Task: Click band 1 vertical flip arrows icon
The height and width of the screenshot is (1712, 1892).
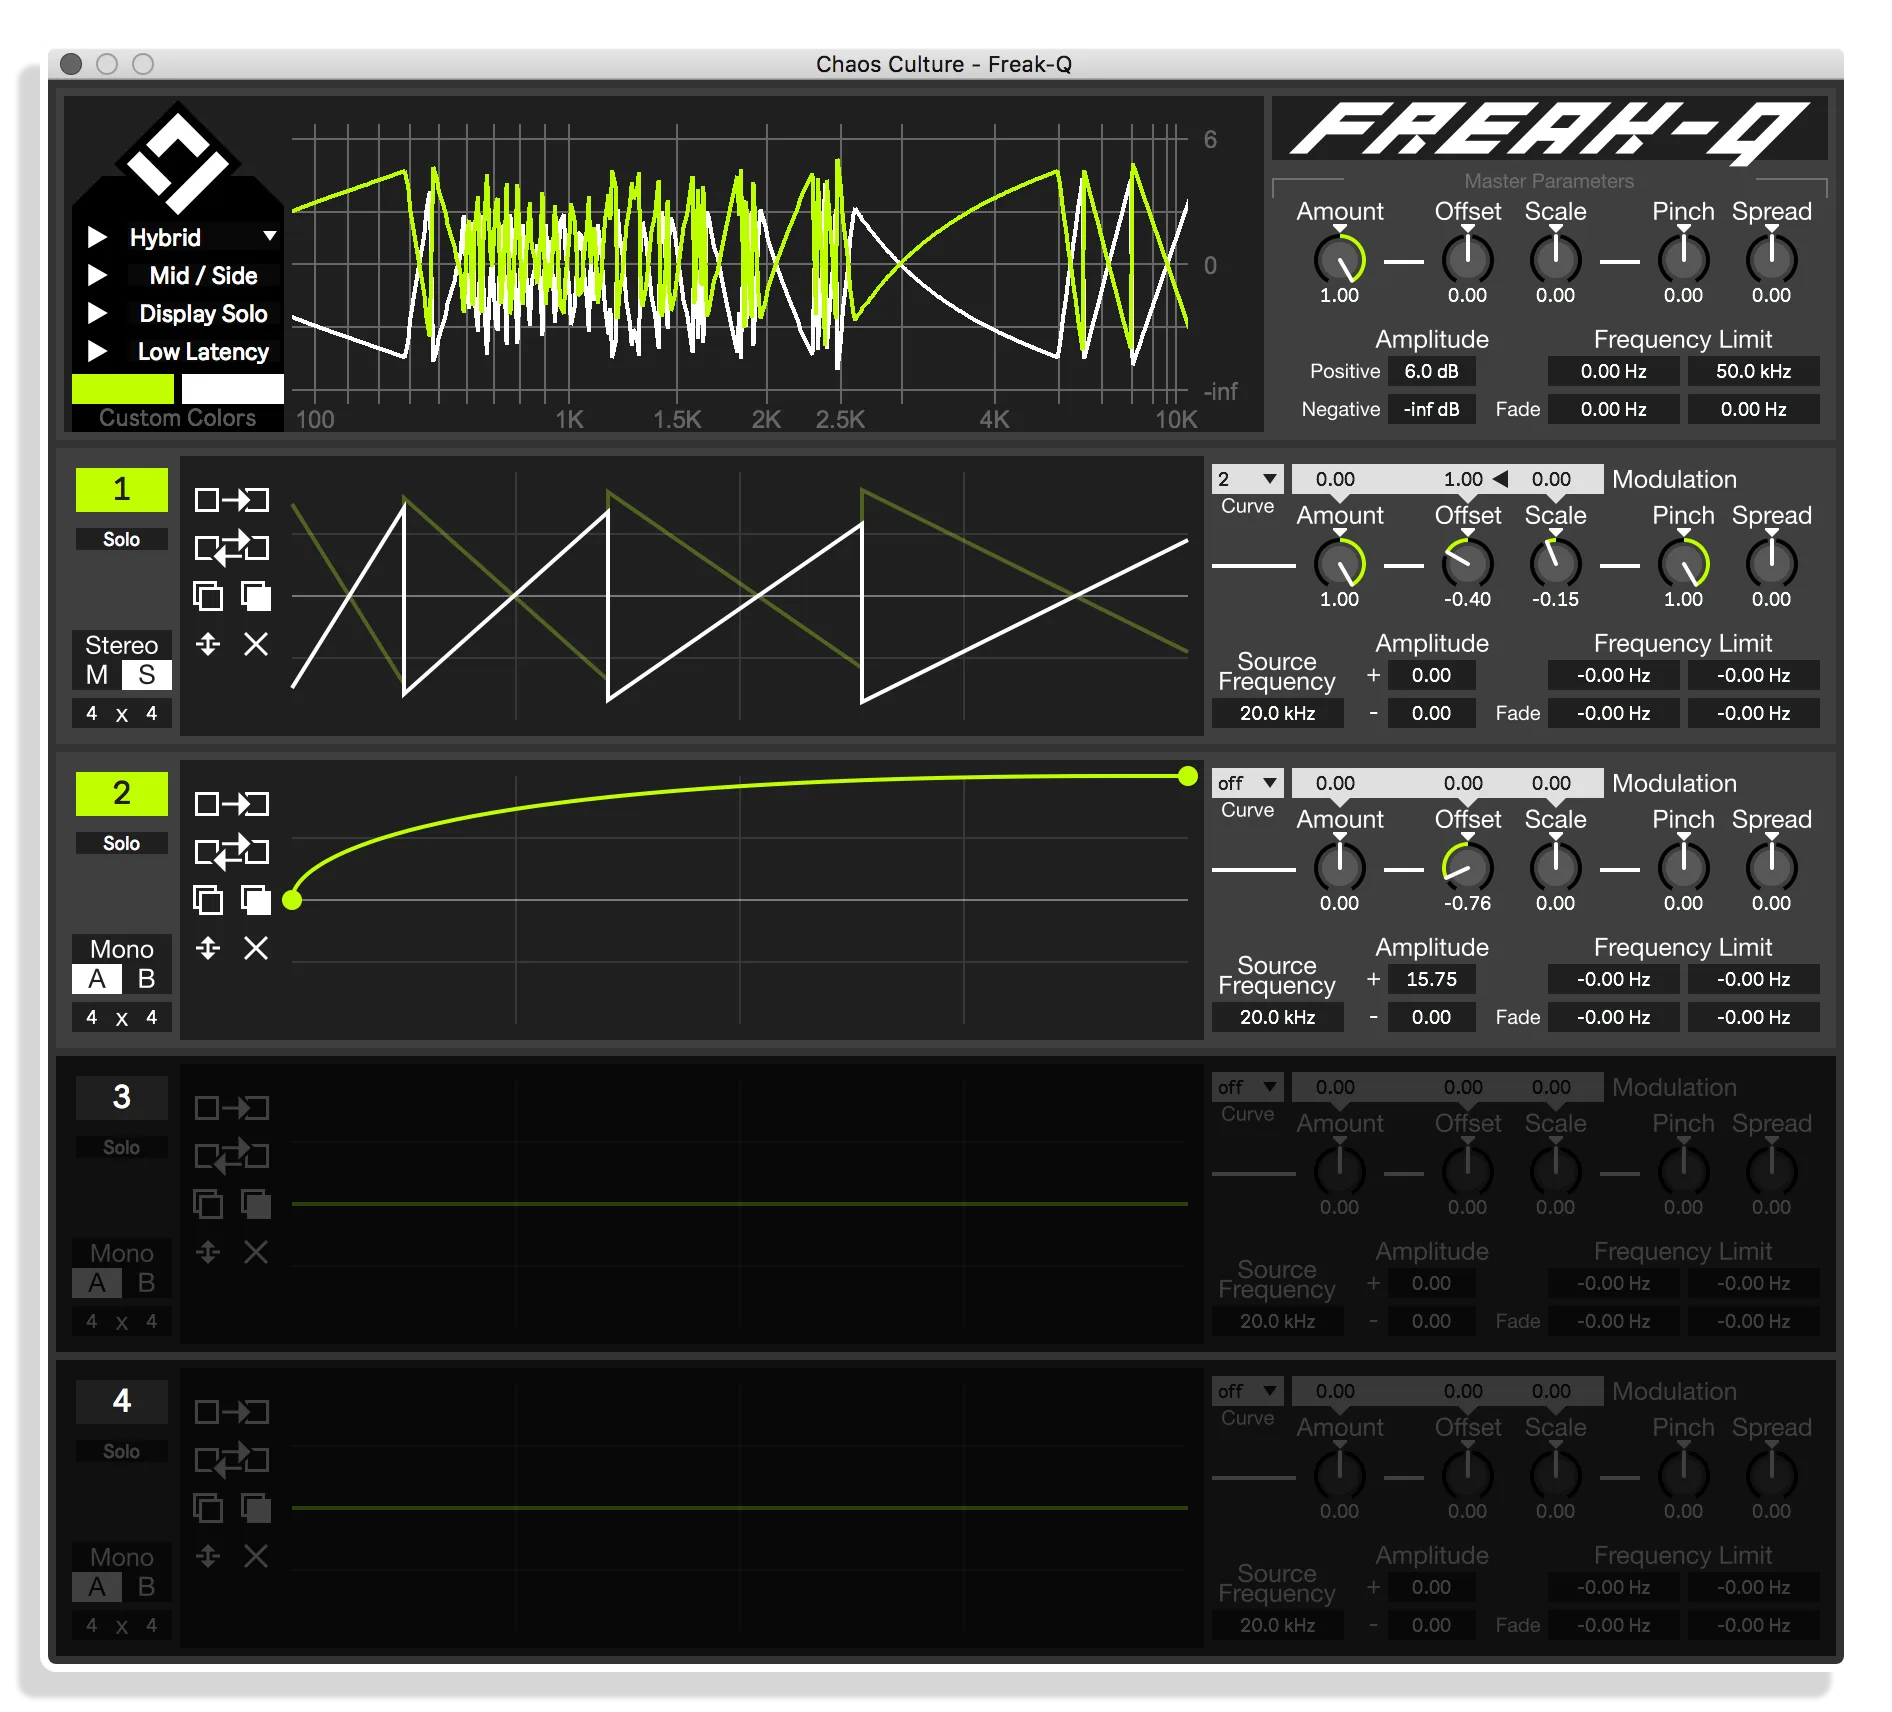Action: [208, 644]
